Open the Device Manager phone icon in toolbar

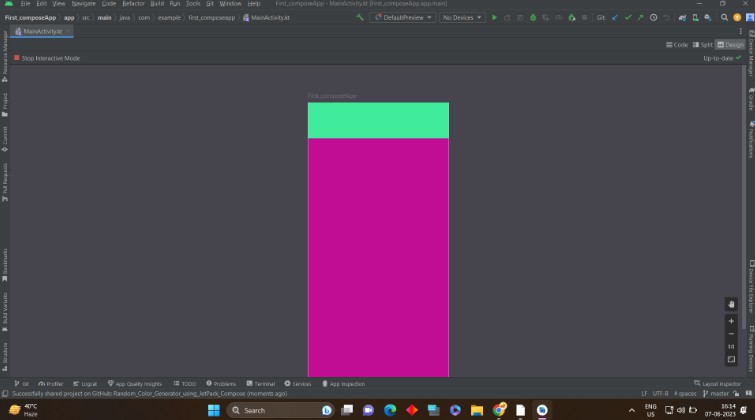695,17
